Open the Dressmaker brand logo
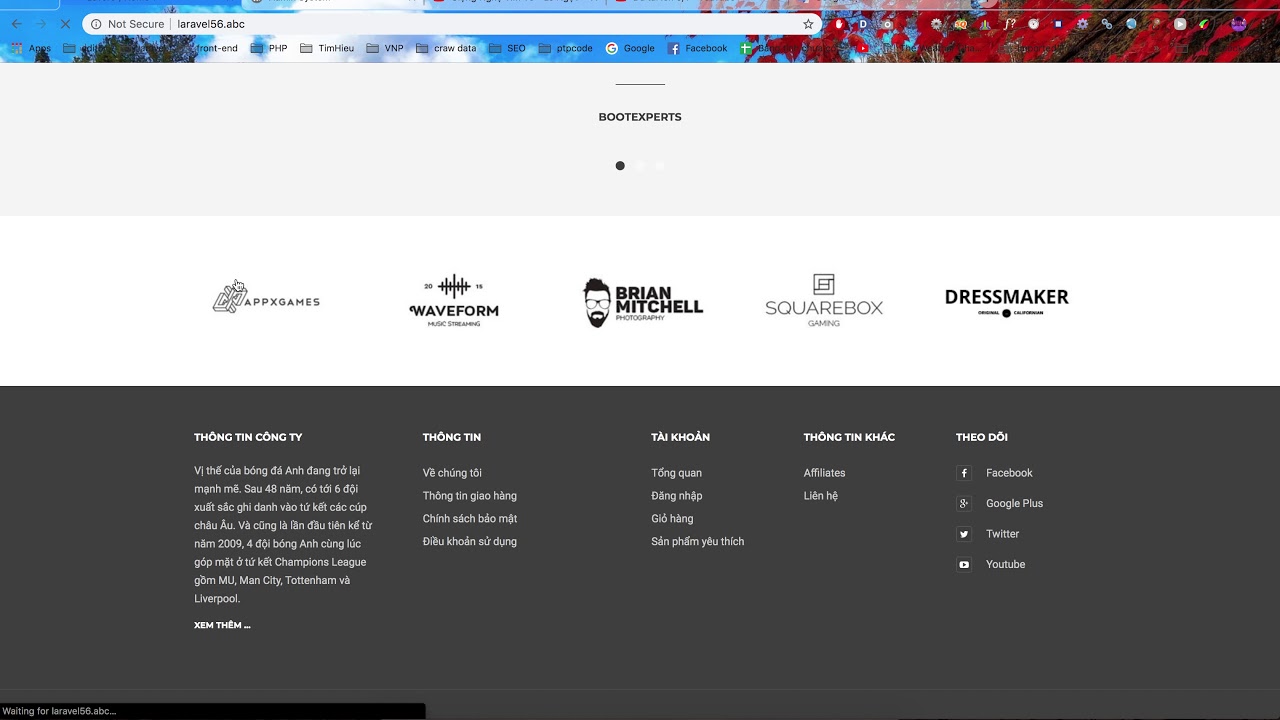 click(1007, 301)
